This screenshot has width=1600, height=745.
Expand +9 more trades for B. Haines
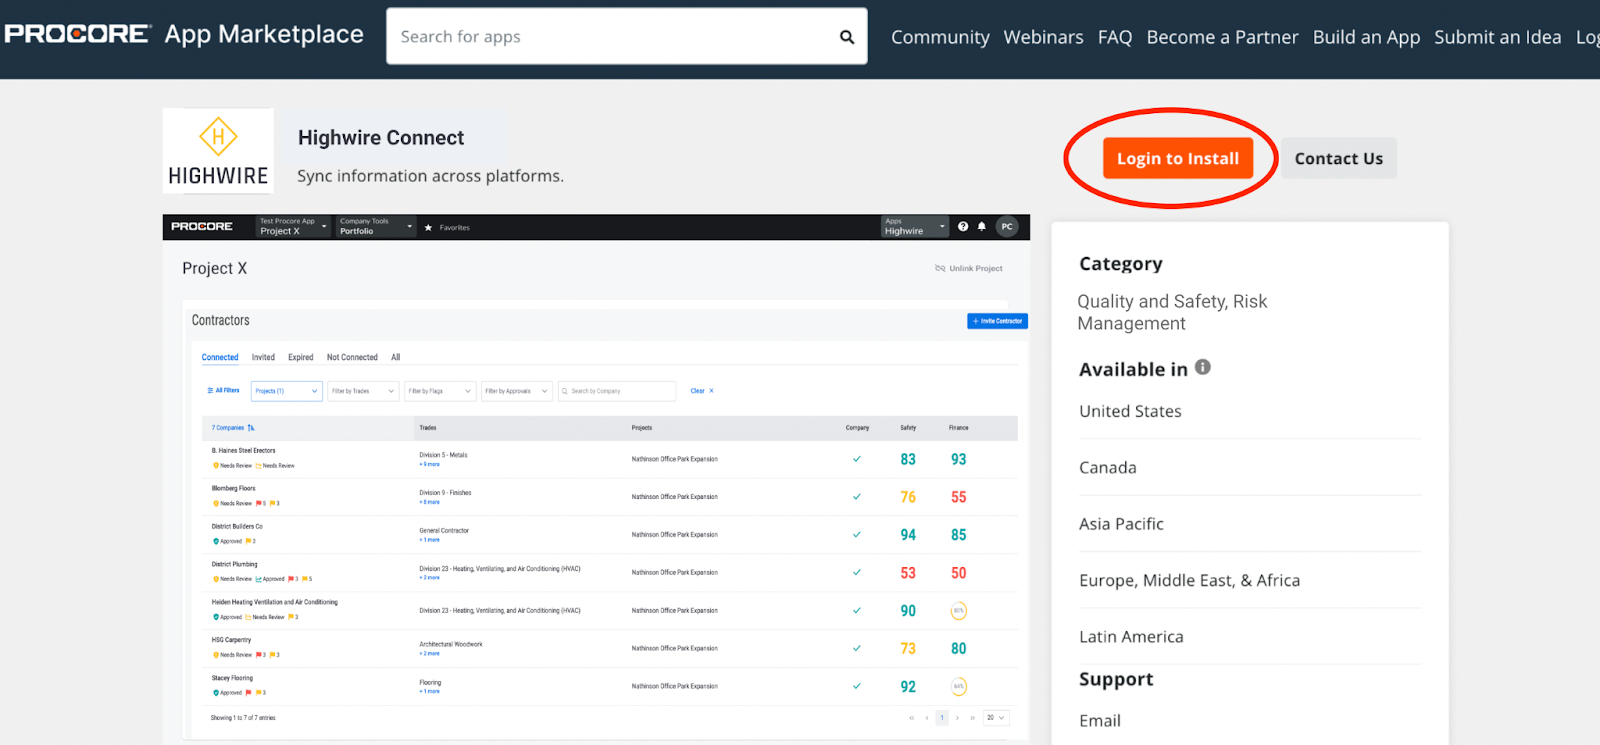[430, 465]
